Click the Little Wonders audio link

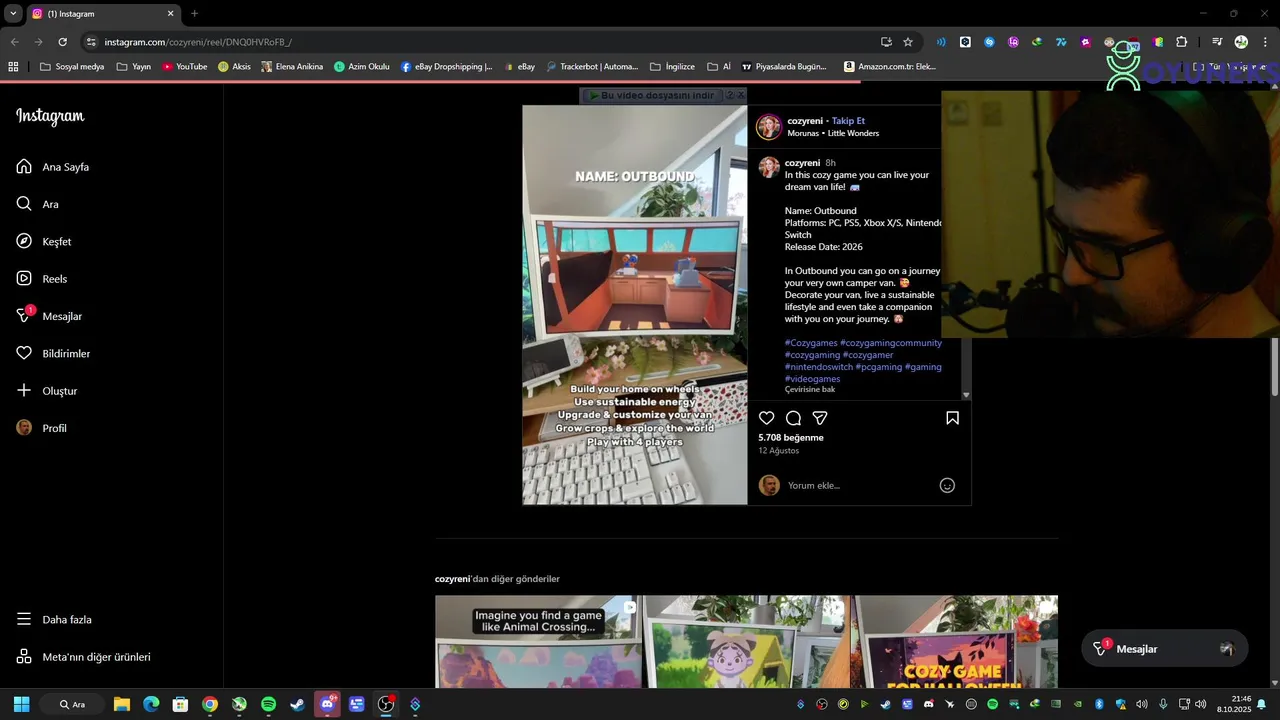coord(853,133)
